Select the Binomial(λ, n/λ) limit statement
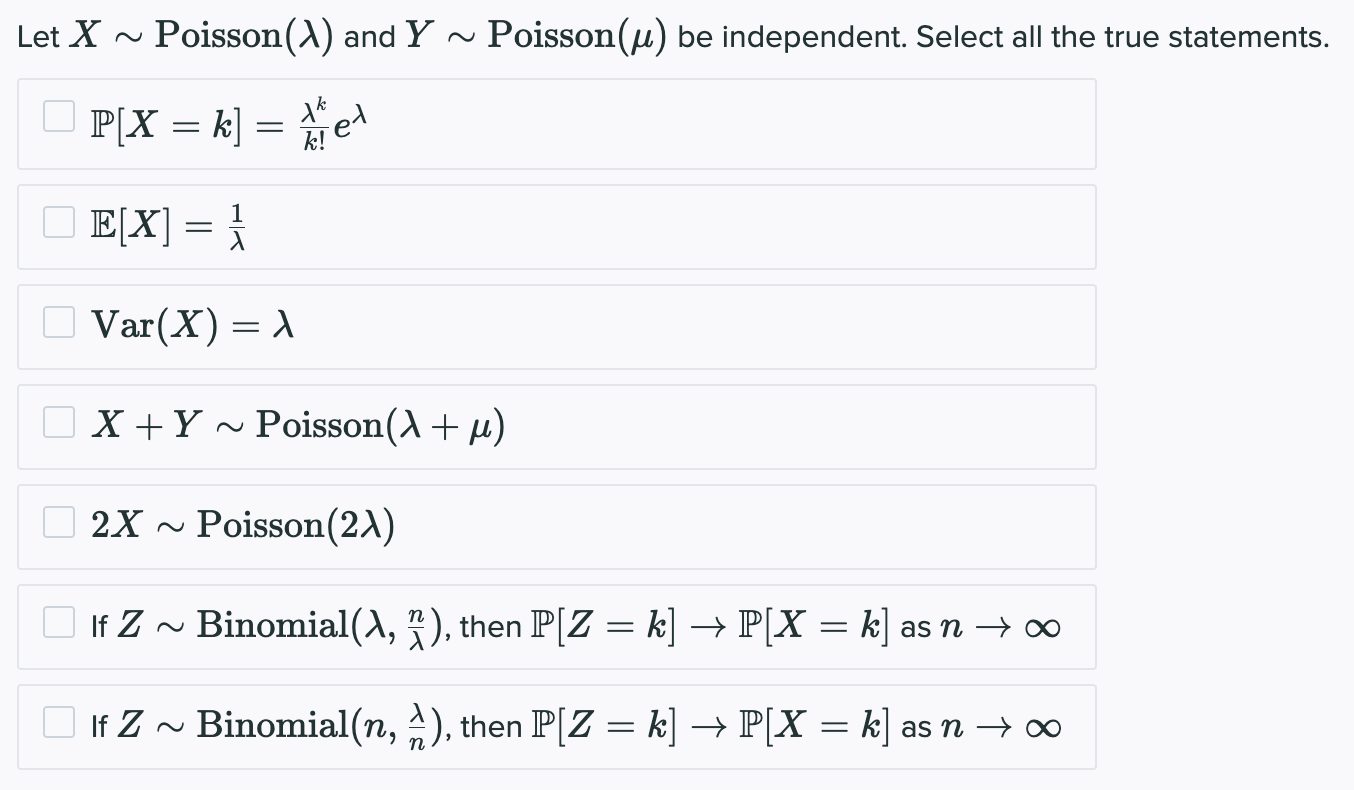Viewport: 1354px width, 790px height. click(x=59, y=622)
